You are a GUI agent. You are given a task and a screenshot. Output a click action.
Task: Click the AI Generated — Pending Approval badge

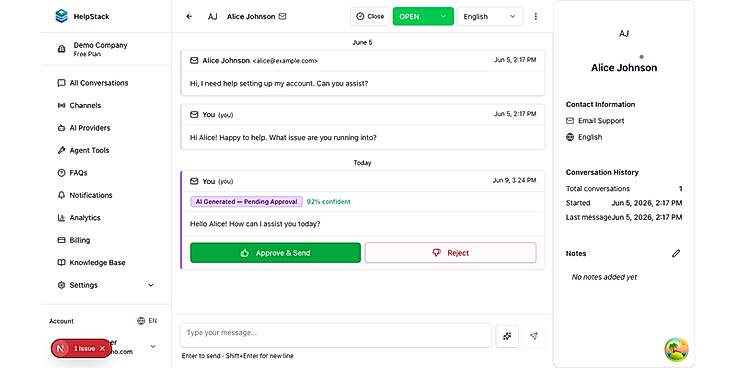246,202
